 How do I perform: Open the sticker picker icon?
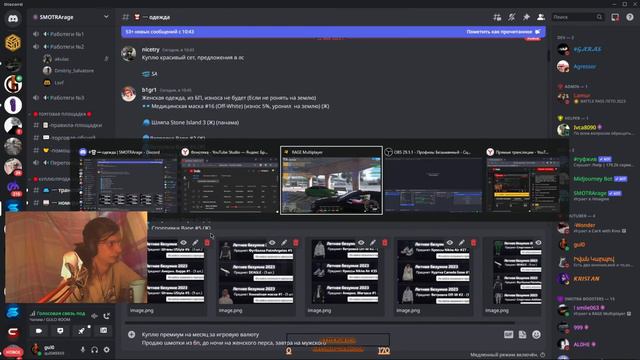(x=522, y=335)
